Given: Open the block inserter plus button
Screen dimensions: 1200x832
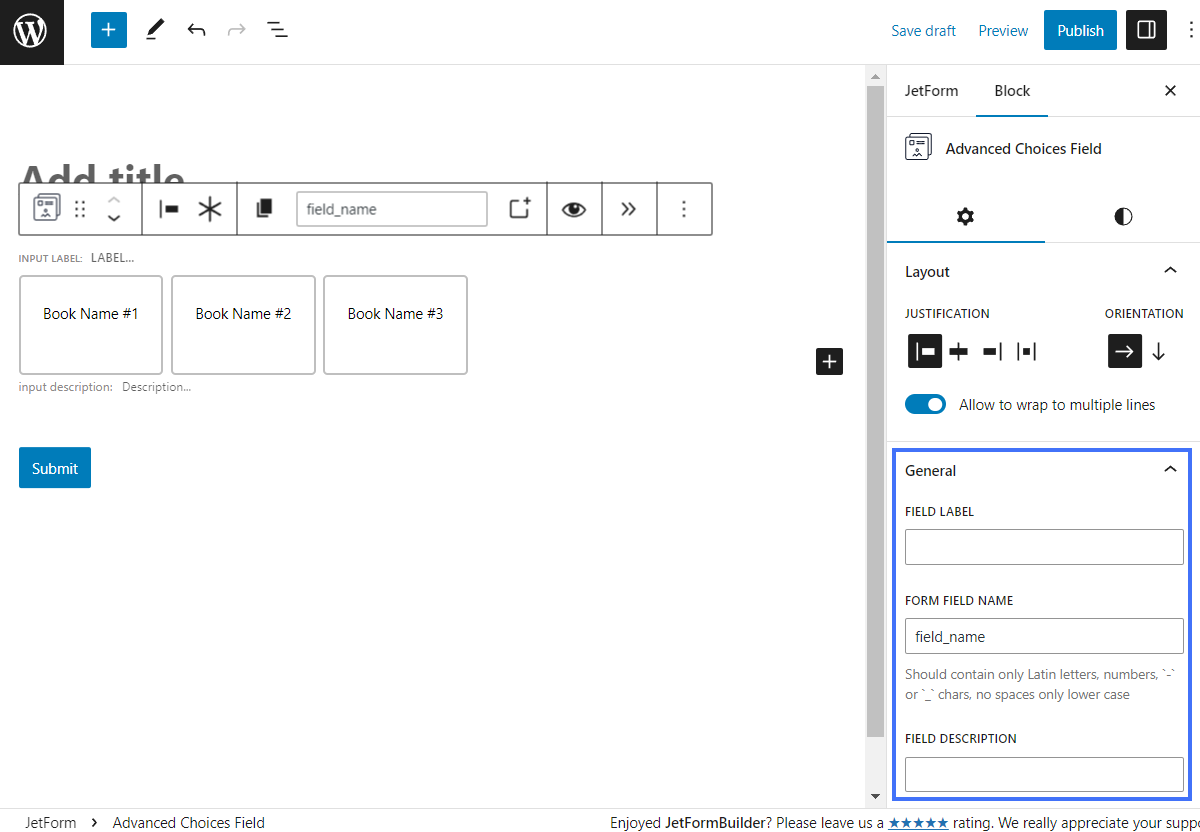Looking at the screenshot, I should [109, 30].
